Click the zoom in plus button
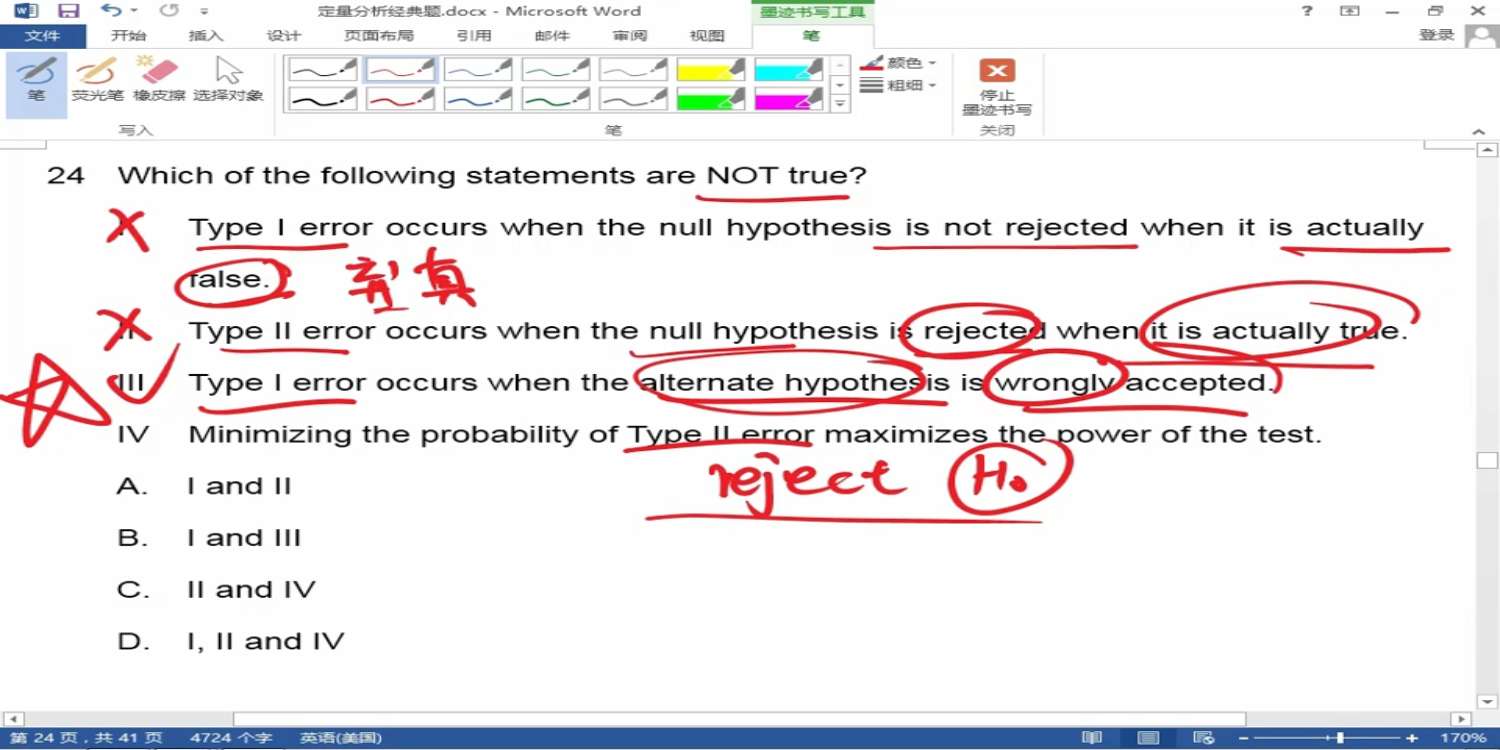The height and width of the screenshot is (750, 1500). 1412,738
